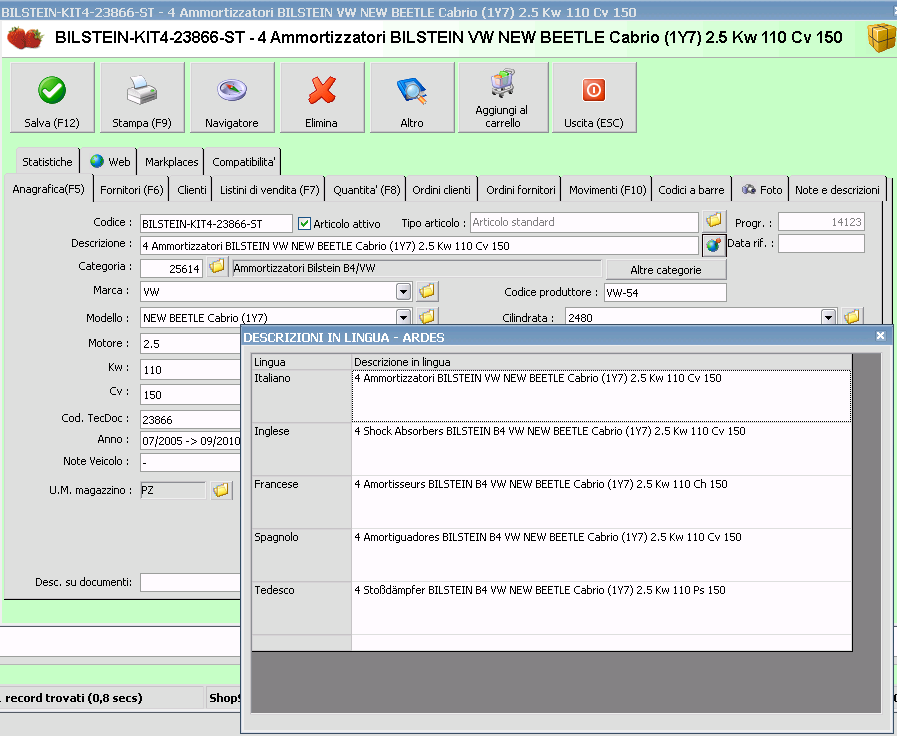Click the Data rif. input field
This screenshot has width=897, height=736.
coord(821,244)
